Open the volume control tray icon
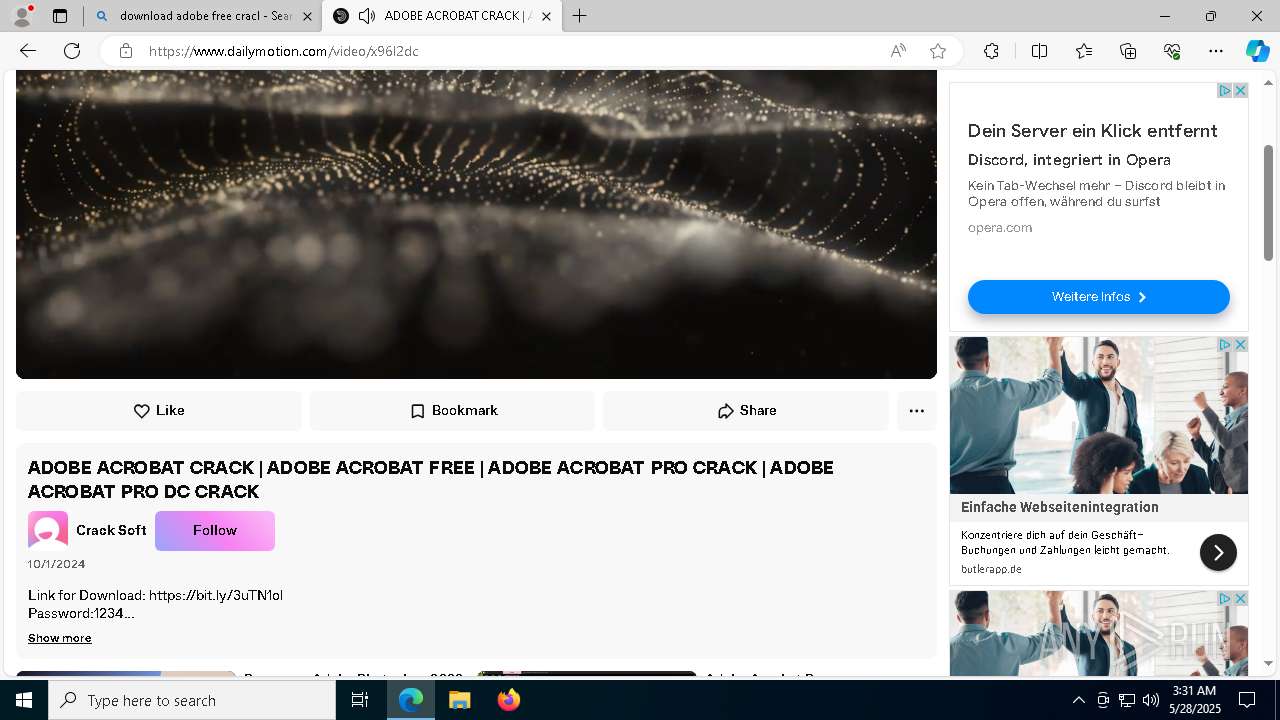 (x=1150, y=700)
